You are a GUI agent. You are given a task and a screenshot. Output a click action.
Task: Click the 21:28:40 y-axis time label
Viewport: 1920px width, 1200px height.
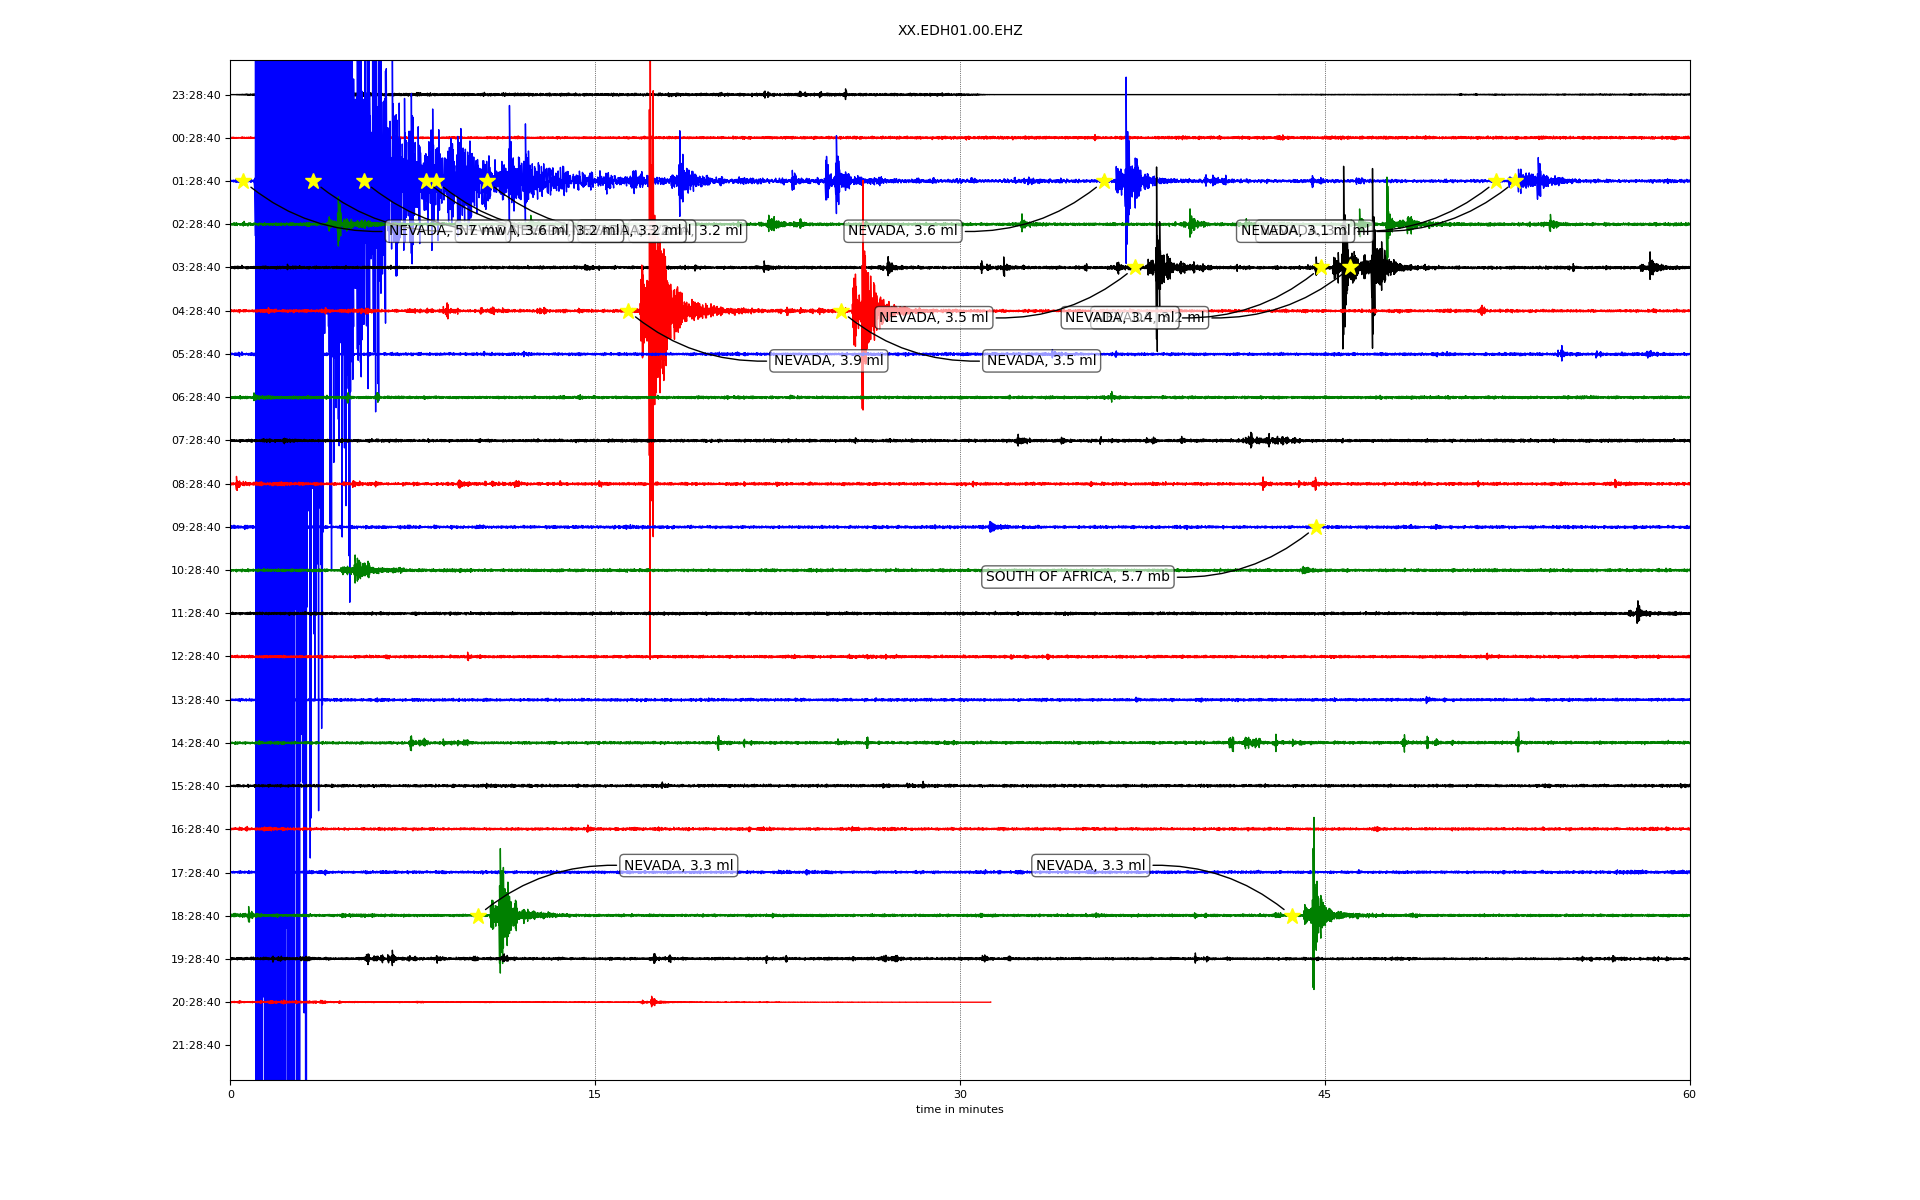coord(196,1046)
